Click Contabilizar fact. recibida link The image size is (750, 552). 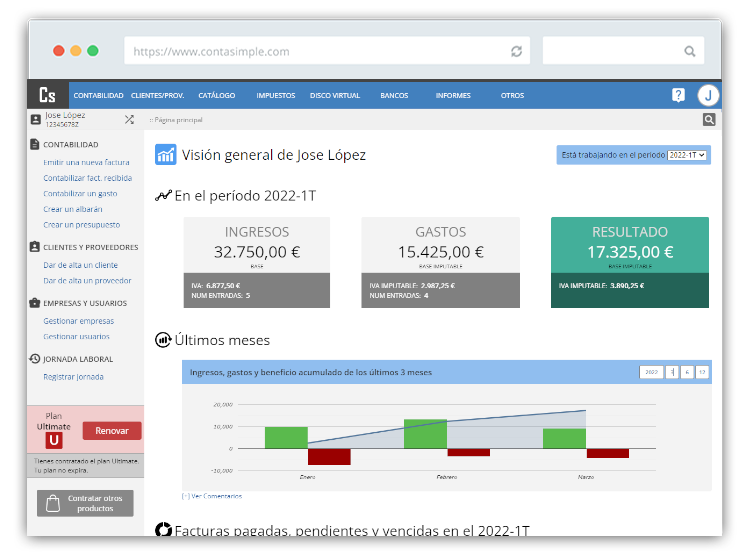click(88, 178)
